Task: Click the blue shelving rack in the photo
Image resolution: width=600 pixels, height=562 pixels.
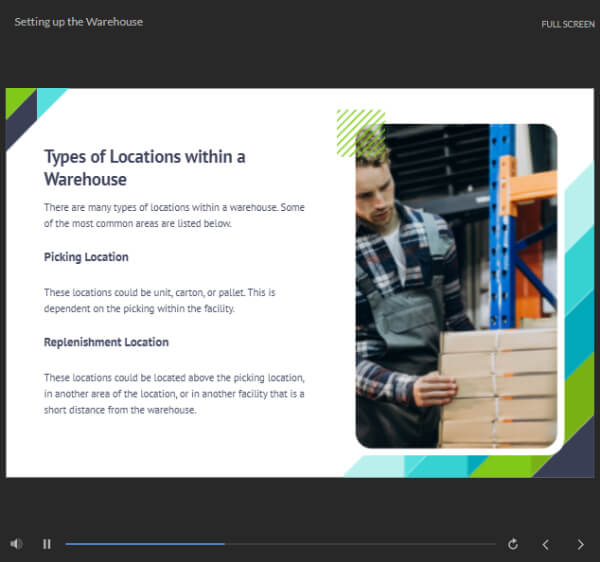Action: [501, 220]
